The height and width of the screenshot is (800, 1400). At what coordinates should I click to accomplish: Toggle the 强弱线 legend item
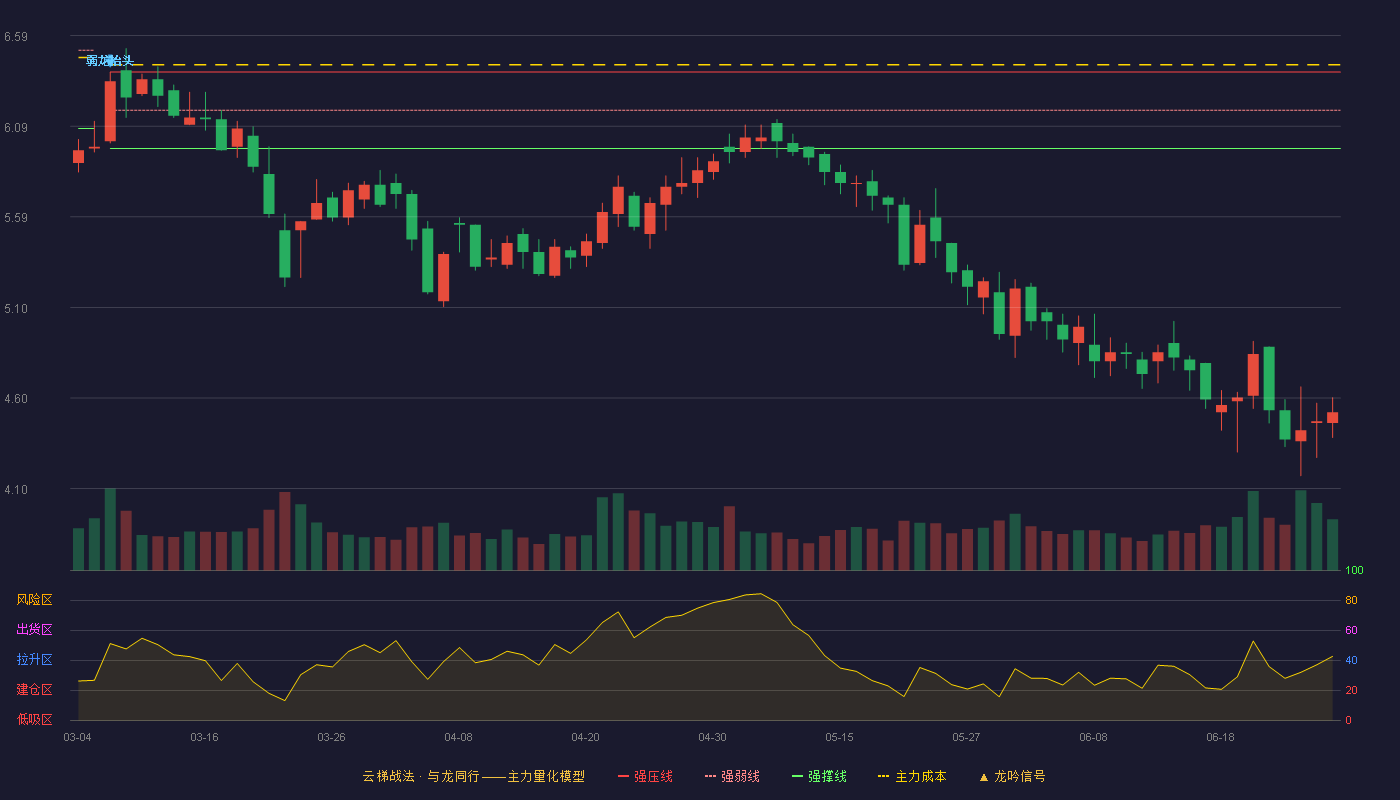732,776
